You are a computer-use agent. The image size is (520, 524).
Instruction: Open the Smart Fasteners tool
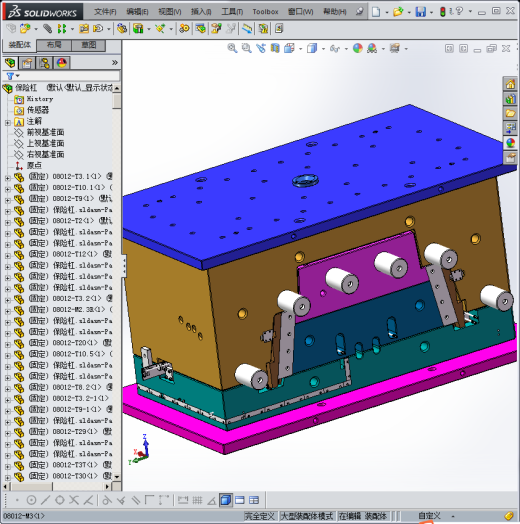(x=84, y=29)
